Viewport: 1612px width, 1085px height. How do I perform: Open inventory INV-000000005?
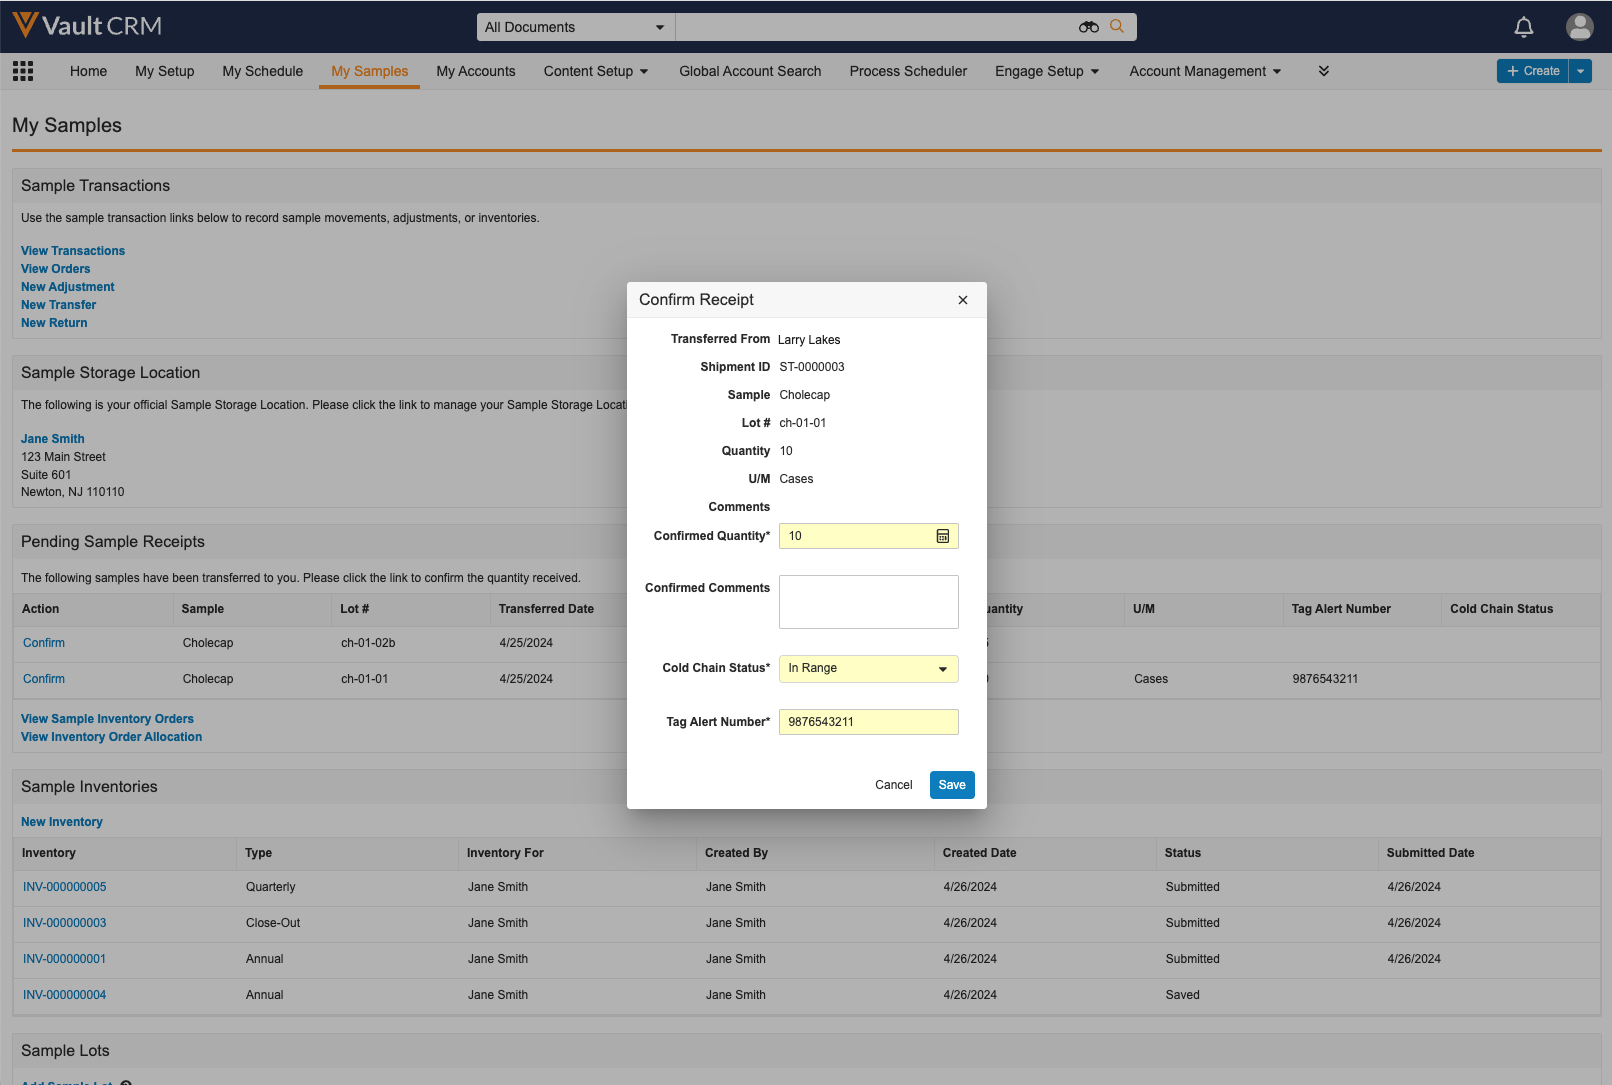pyautogui.click(x=65, y=887)
